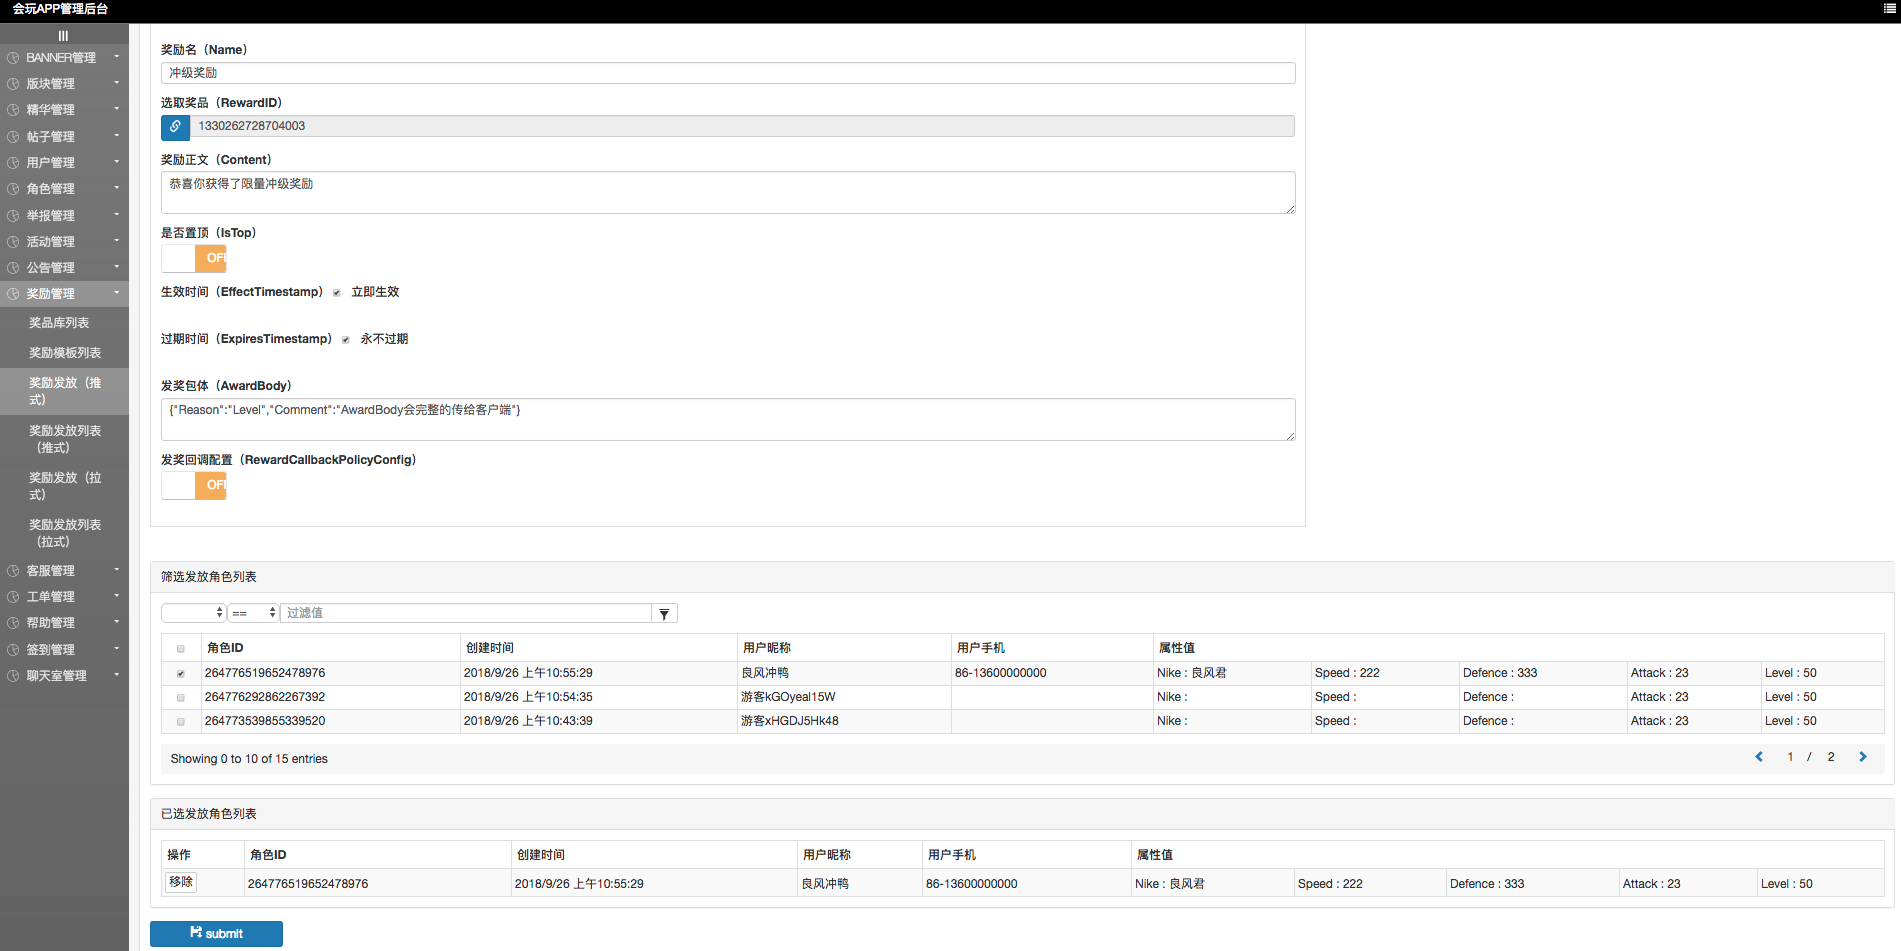
Task: Open the top-right list menu icon
Action: (1889, 9)
